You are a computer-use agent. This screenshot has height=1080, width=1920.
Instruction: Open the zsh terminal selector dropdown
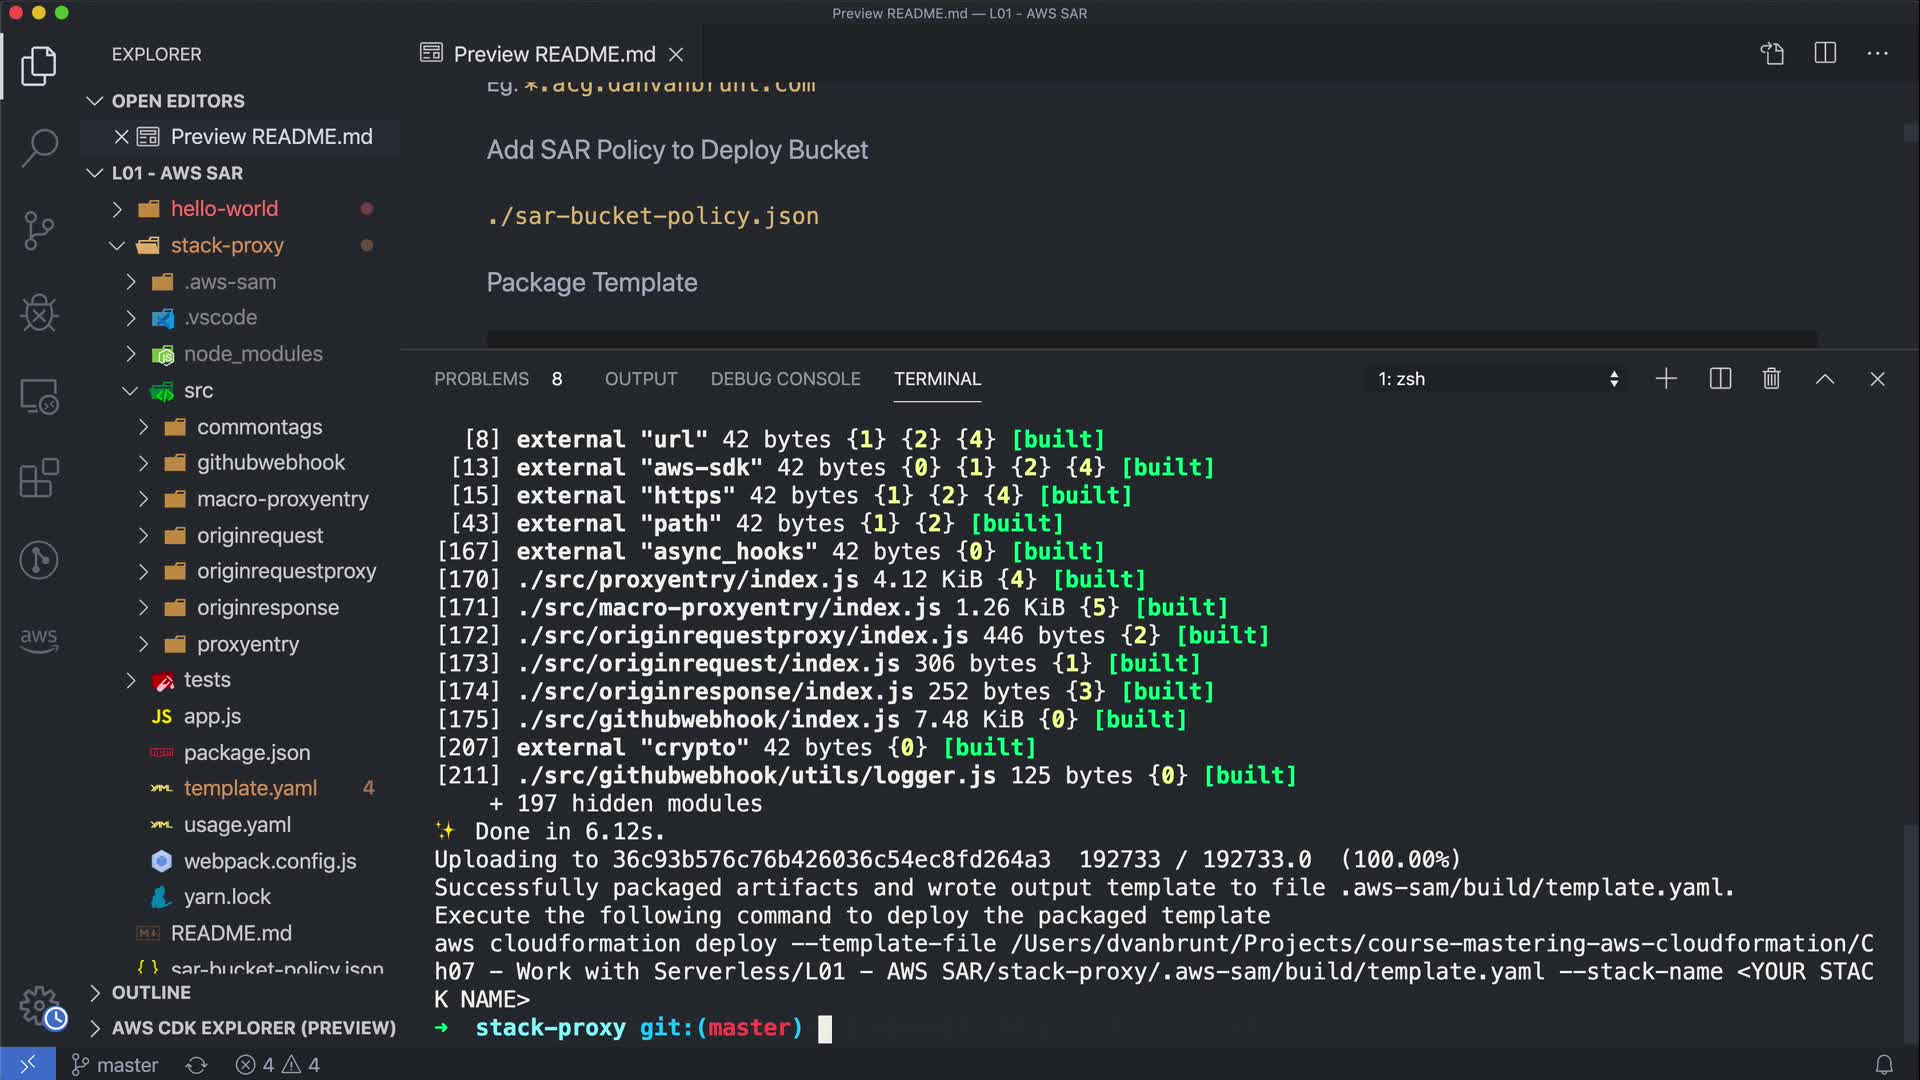[1497, 379]
